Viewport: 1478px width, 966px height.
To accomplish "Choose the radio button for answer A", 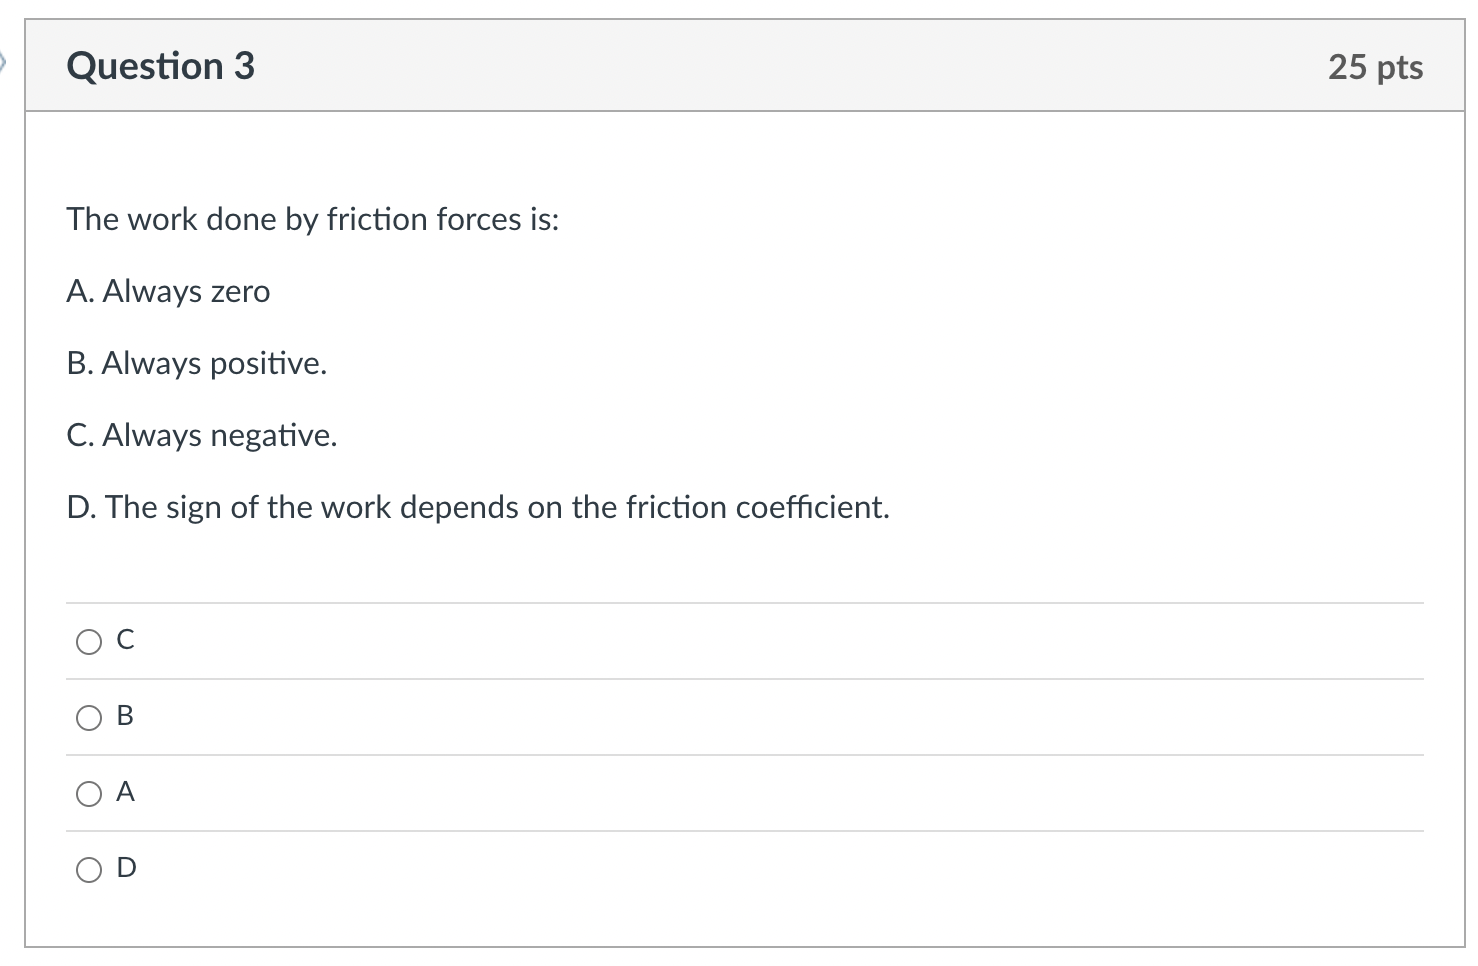I will click(x=89, y=794).
